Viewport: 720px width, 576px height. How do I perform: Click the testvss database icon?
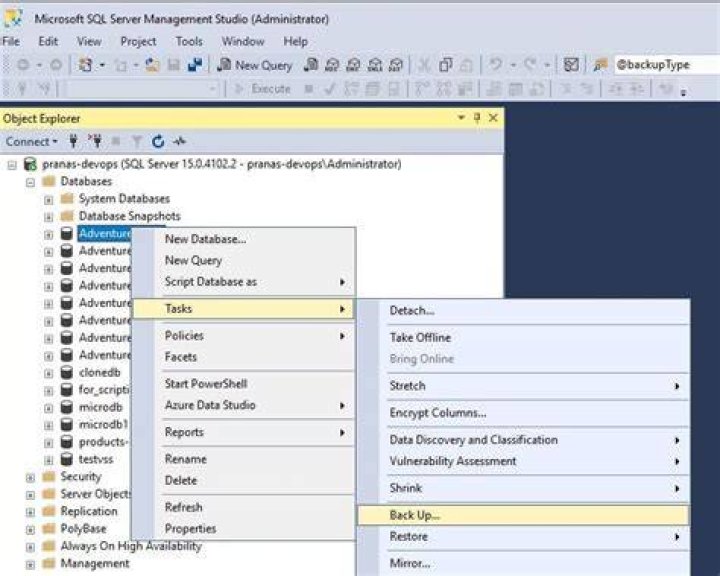(67, 459)
